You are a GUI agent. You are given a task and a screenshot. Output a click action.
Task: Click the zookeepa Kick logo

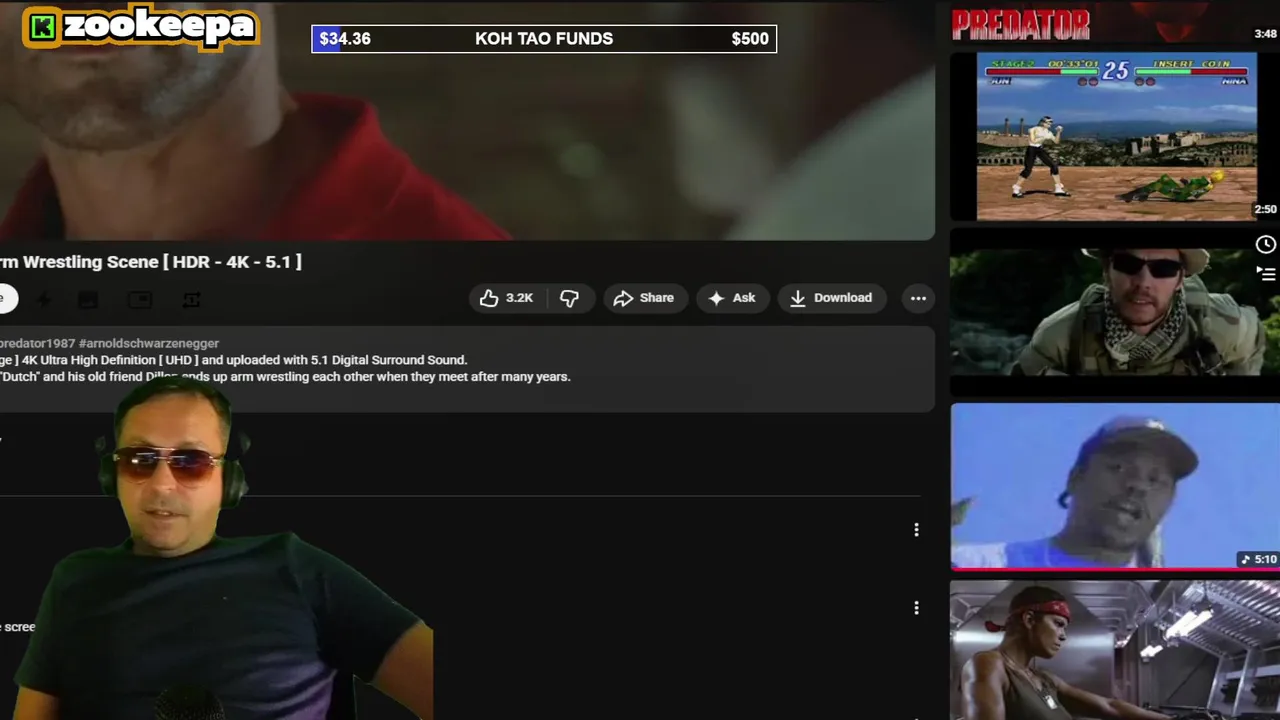140,27
